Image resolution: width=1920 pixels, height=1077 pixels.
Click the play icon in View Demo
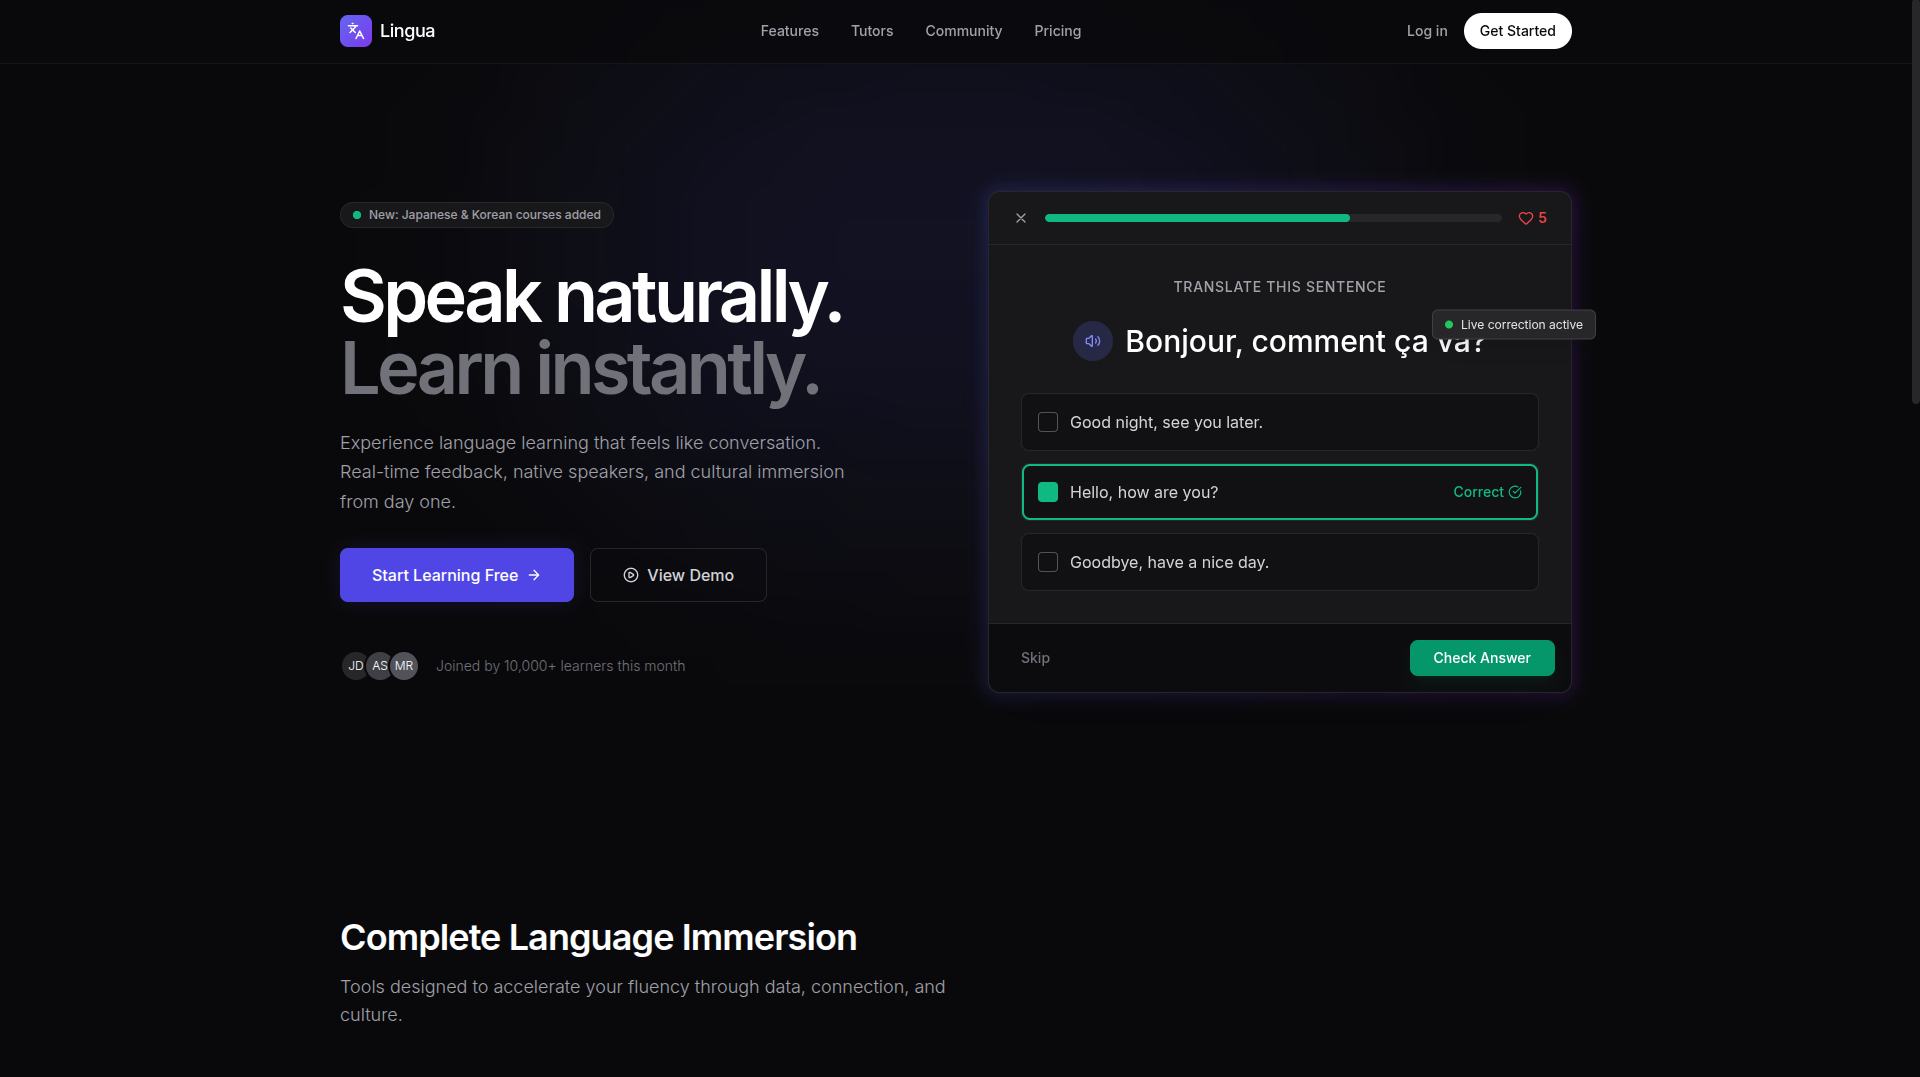631,575
